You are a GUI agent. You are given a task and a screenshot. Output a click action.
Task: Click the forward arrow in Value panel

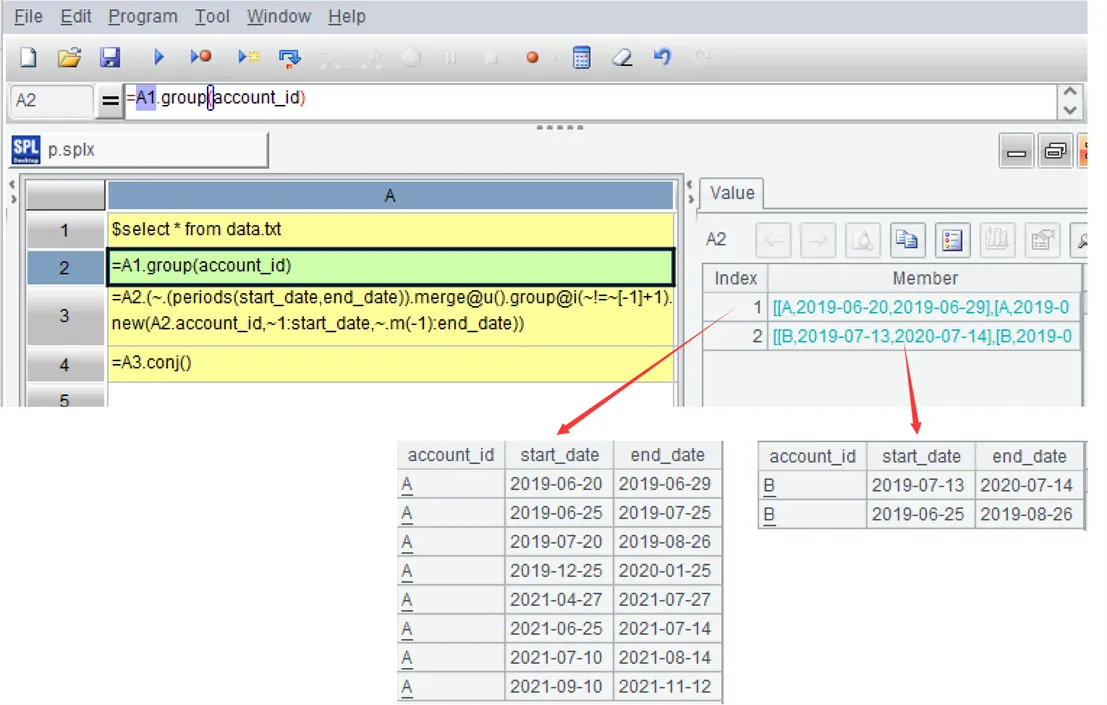coord(818,240)
